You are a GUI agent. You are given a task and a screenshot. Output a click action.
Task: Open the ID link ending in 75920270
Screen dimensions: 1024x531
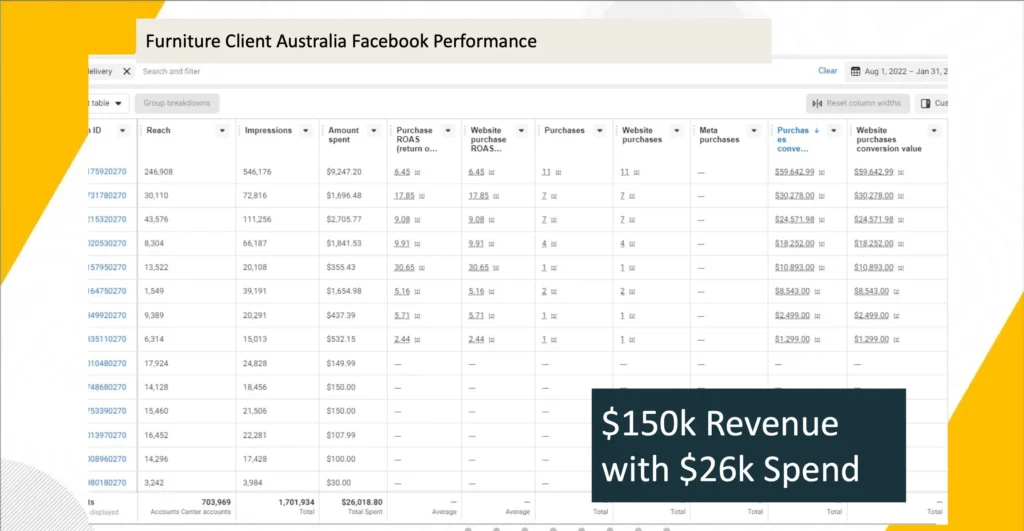tap(107, 172)
